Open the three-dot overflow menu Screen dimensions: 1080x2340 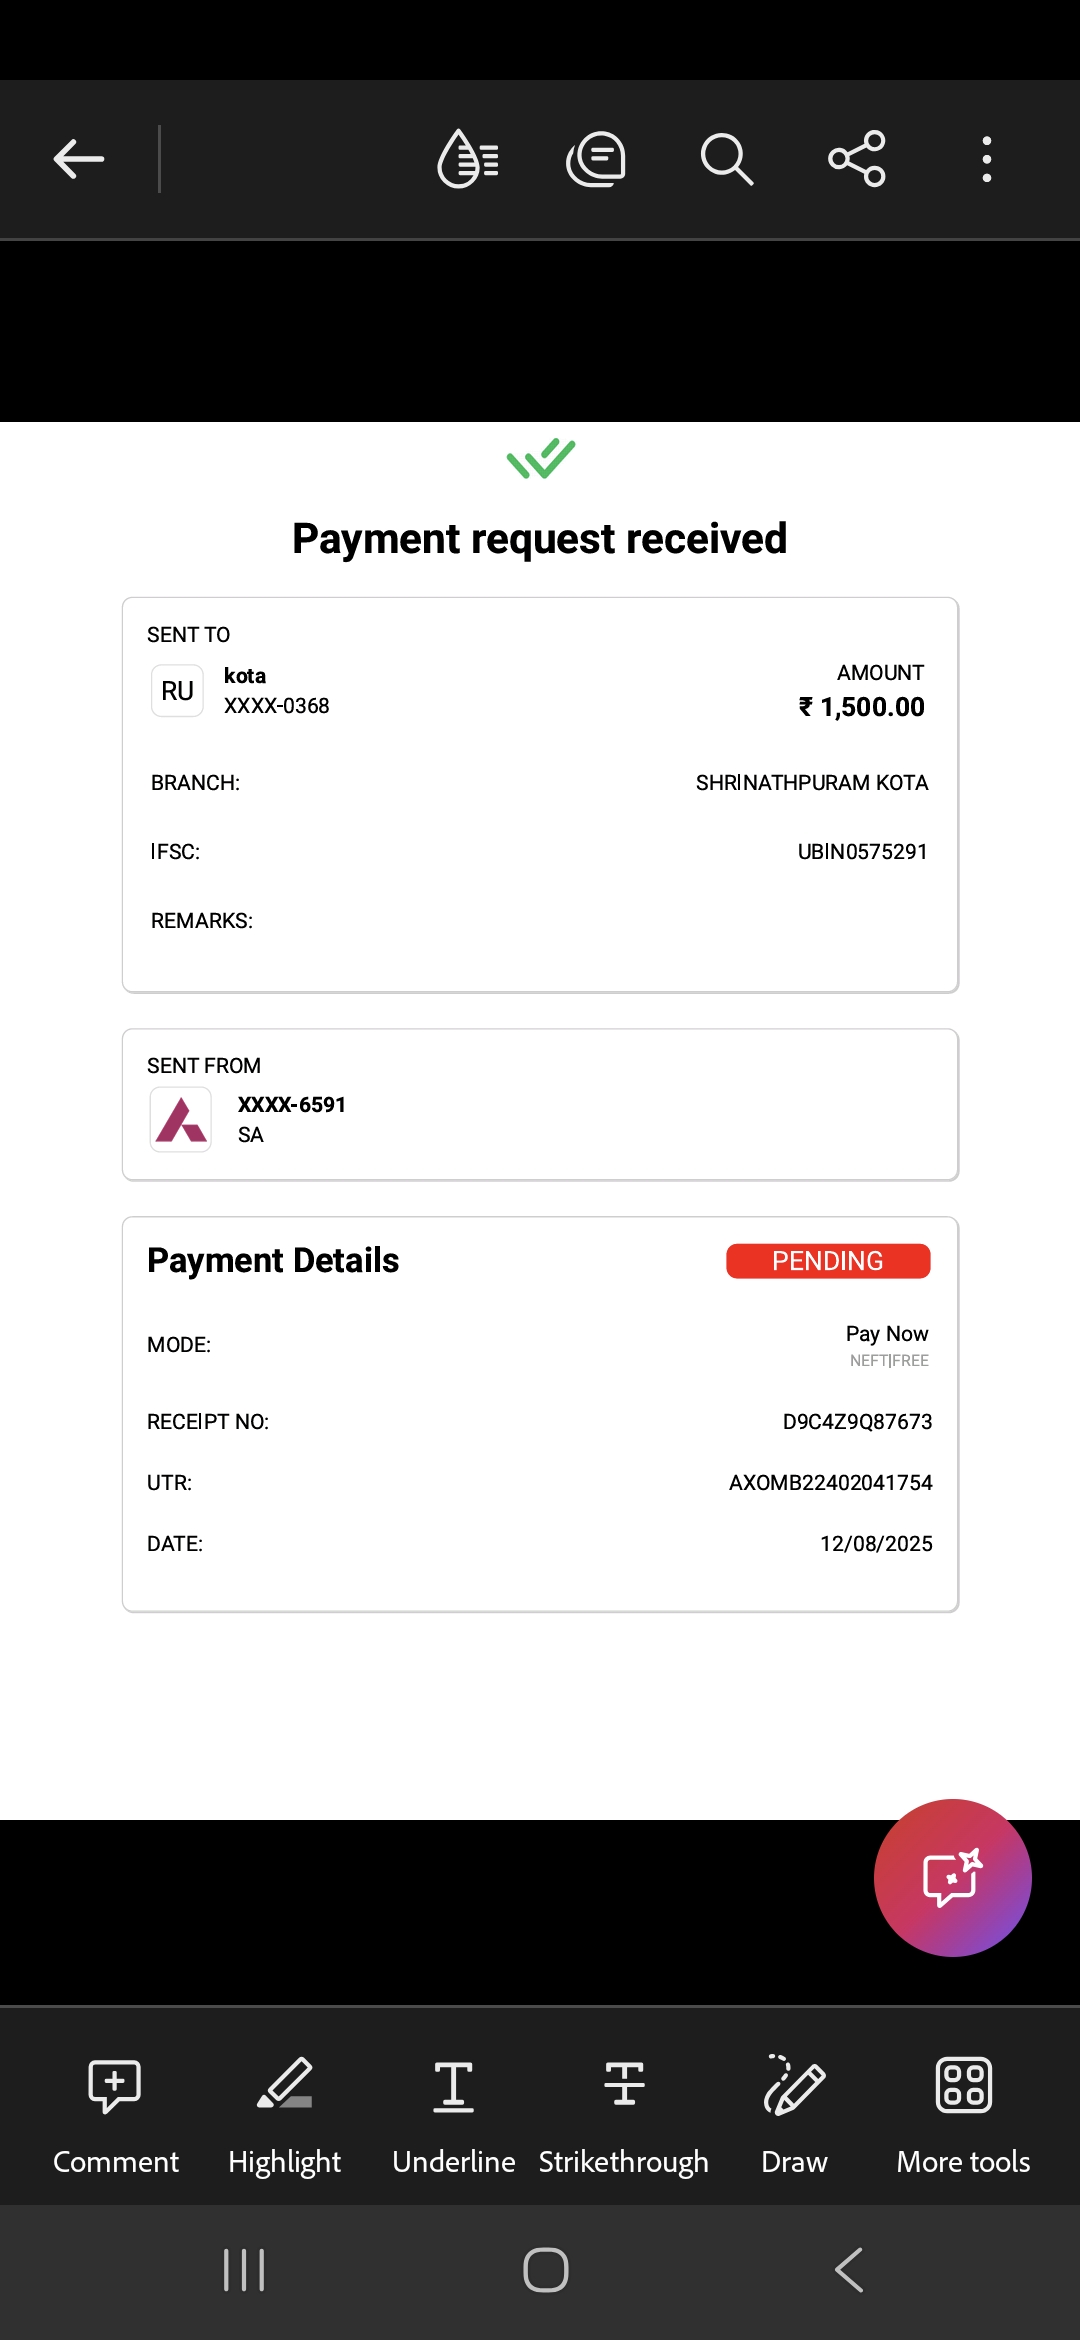[987, 159]
